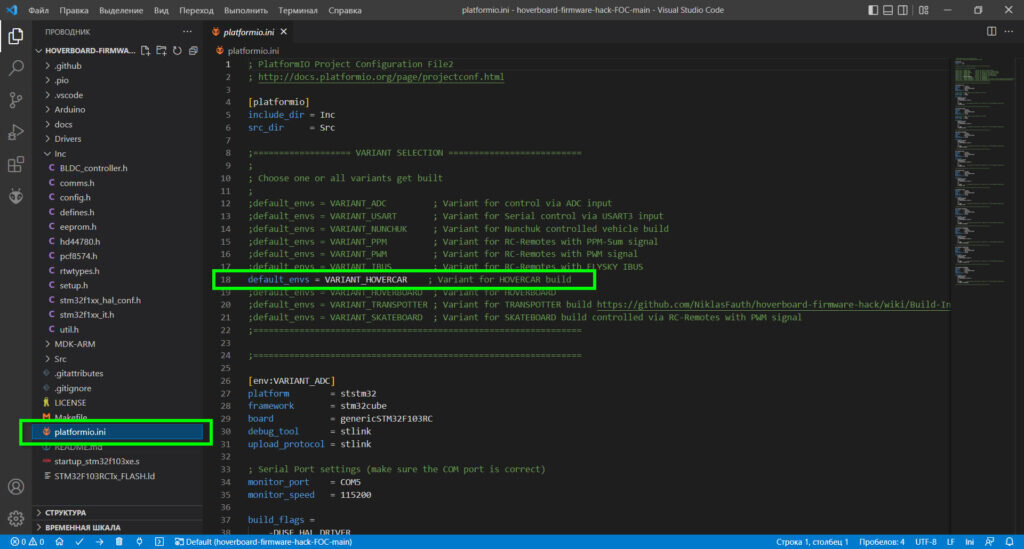Expand the .pio folder
Screen dimensions: 1024x549
(118, 80)
